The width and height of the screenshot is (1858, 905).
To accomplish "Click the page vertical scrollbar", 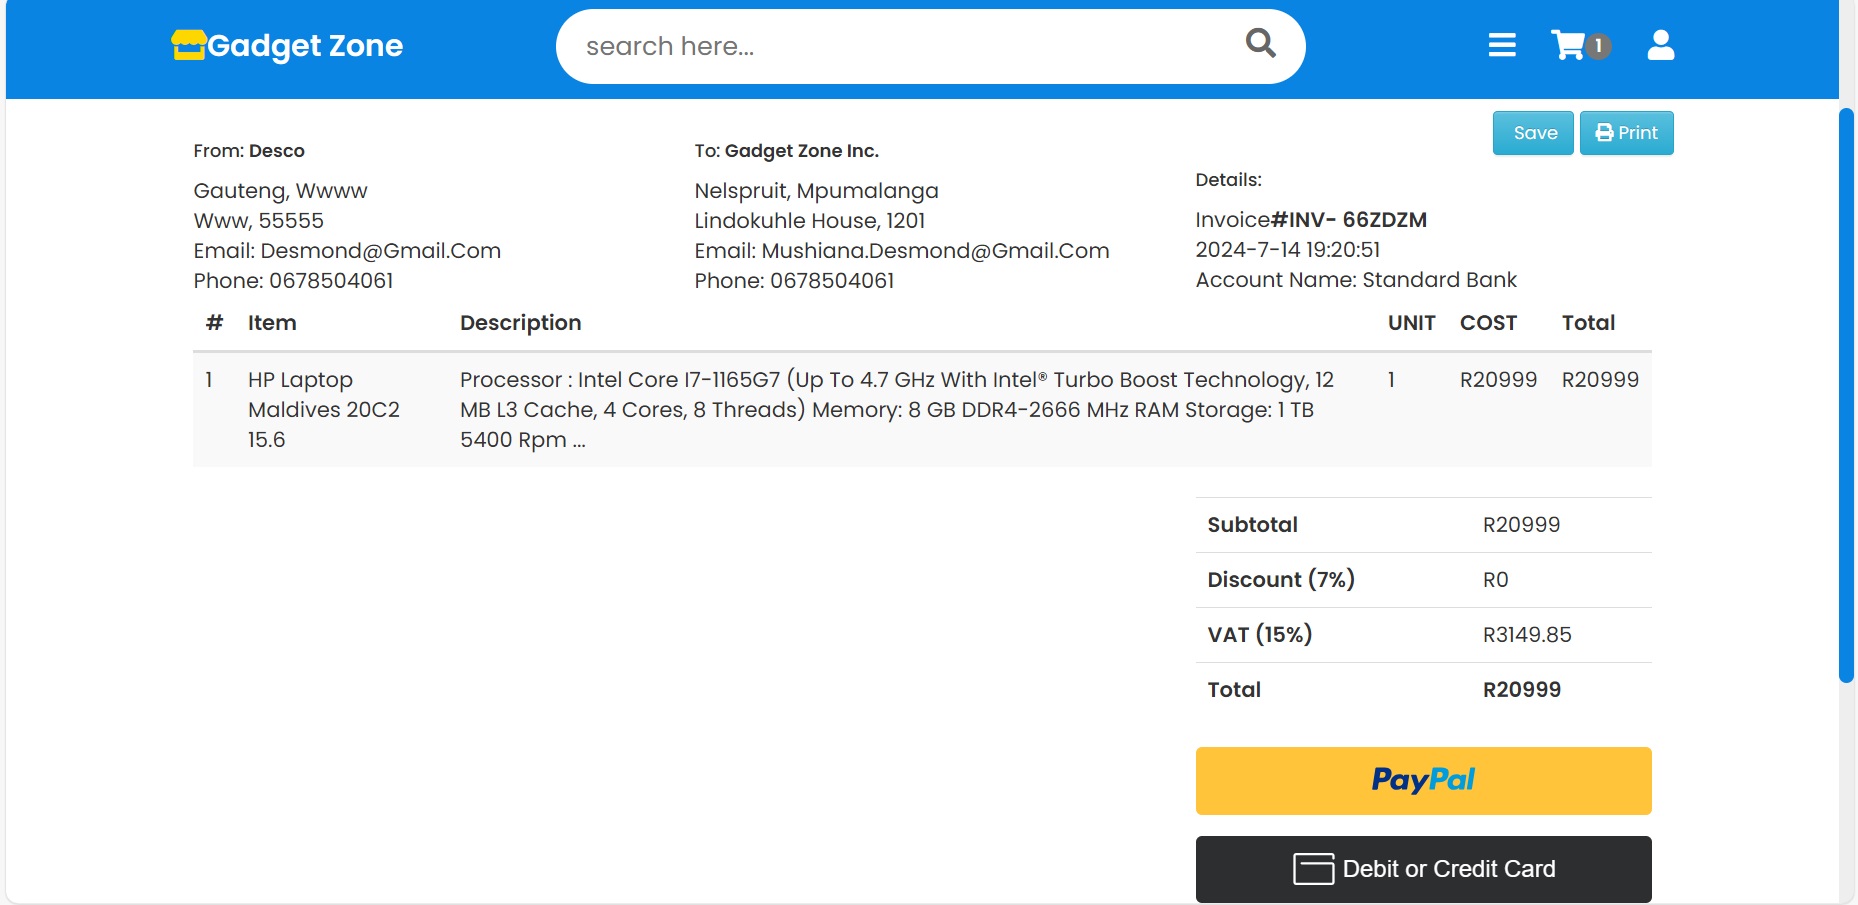I will click(1847, 395).
